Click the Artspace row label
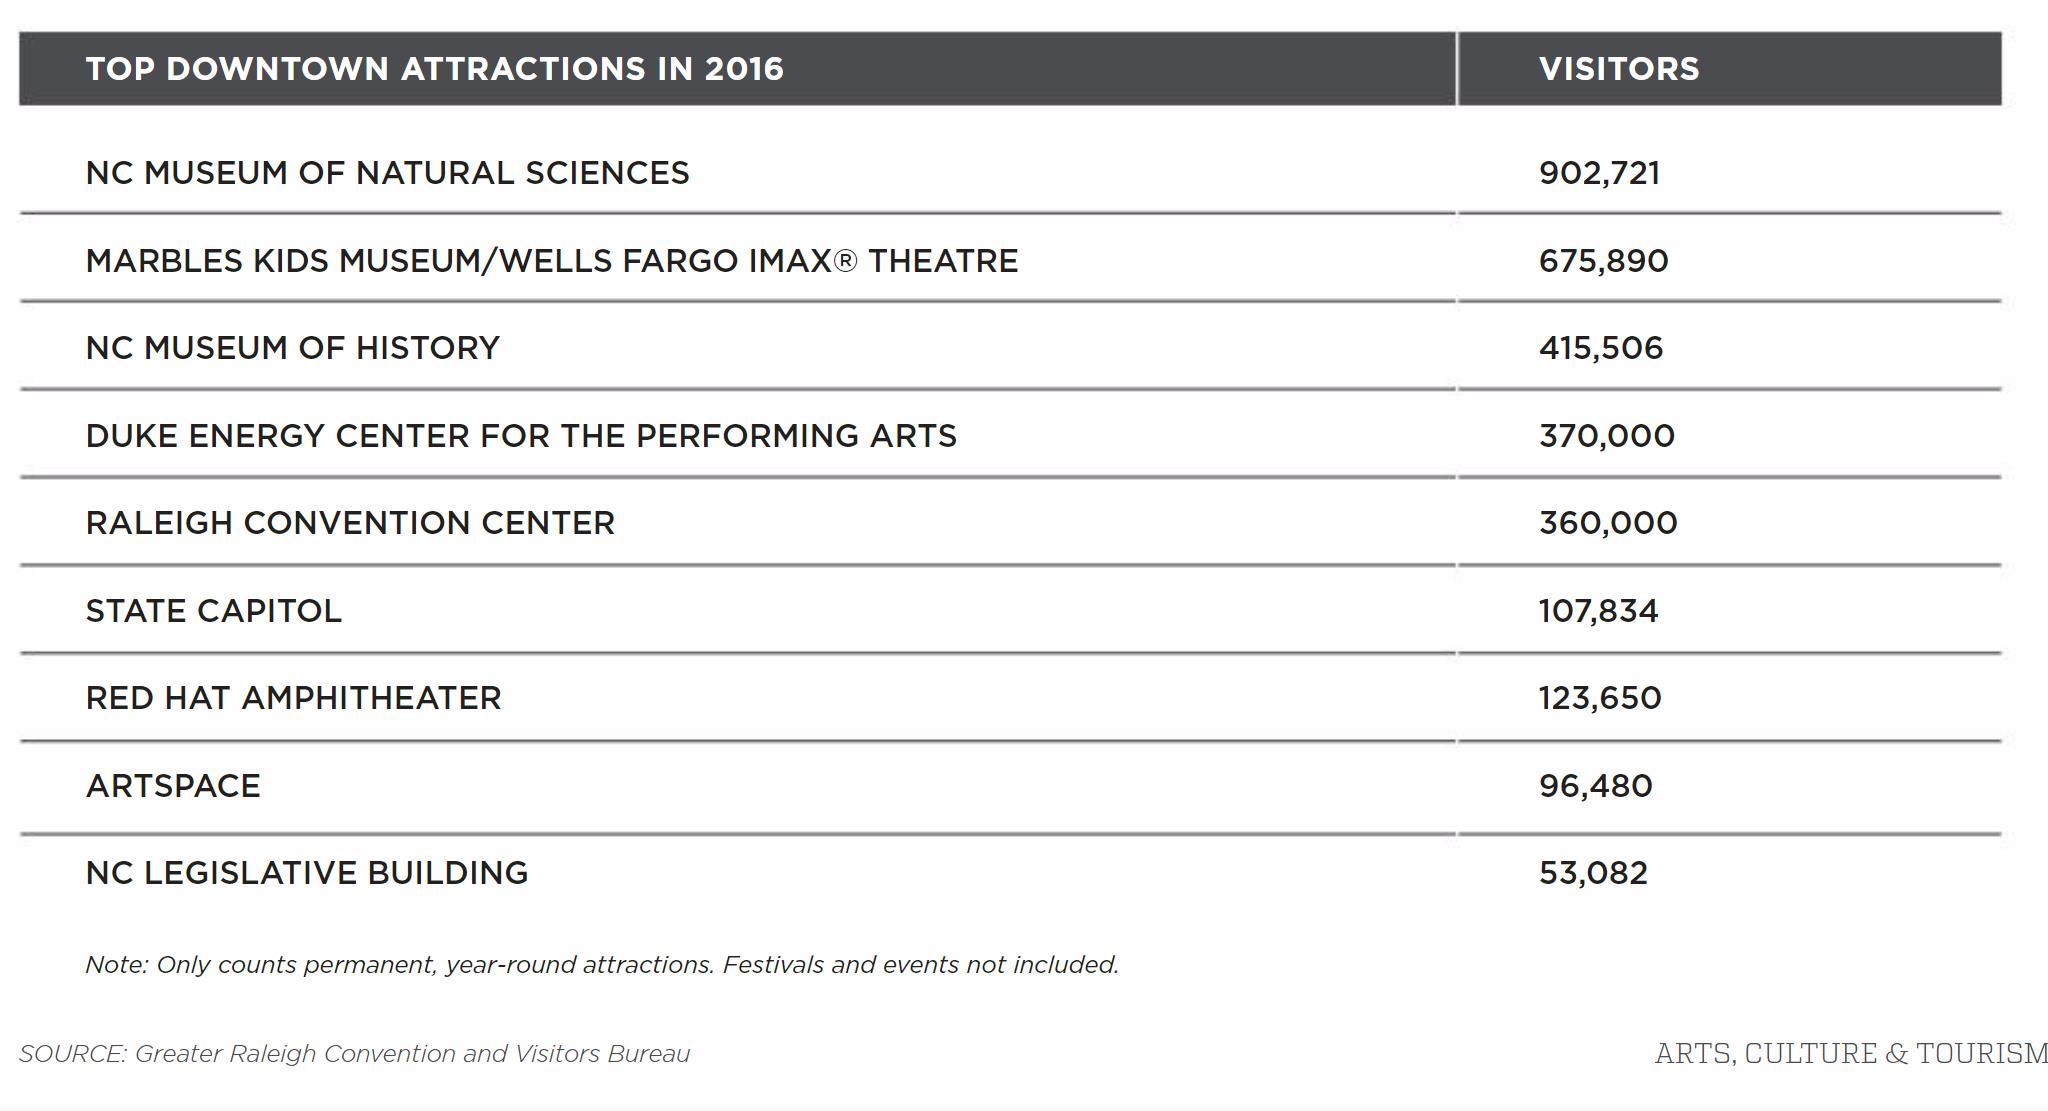The height and width of the screenshot is (1111, 2048). 173,786
